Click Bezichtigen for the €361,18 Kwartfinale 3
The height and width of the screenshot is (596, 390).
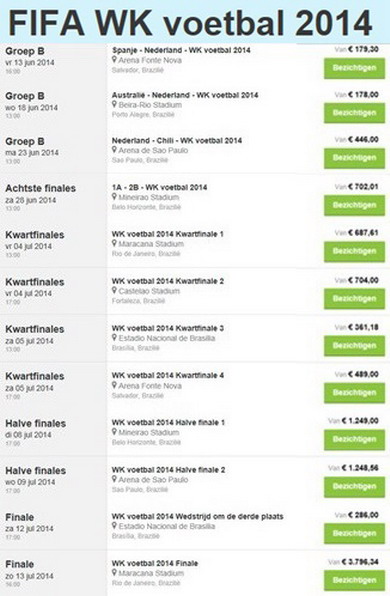click(x=354, y=346)
